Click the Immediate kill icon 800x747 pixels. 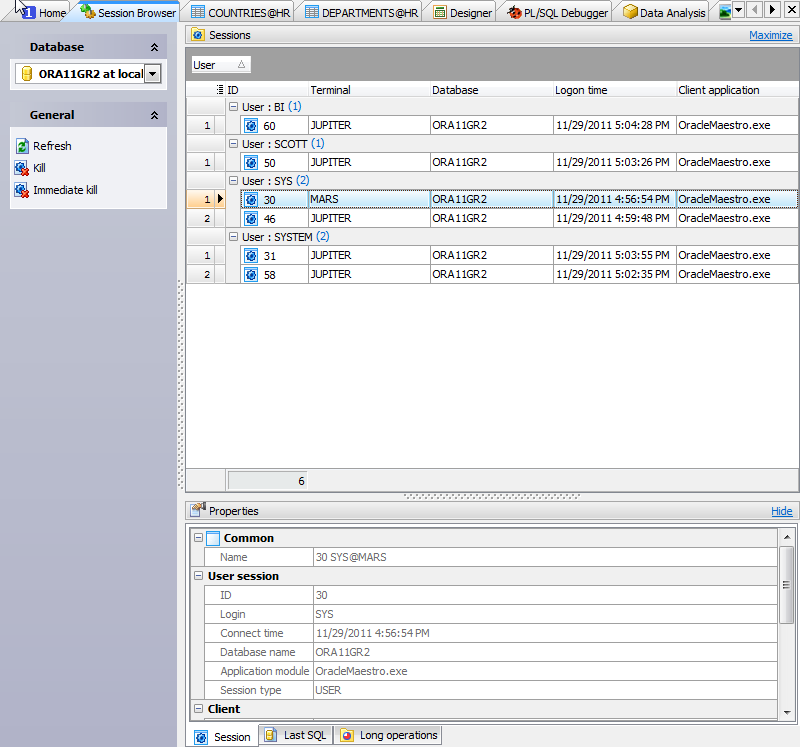coord(21,190)
